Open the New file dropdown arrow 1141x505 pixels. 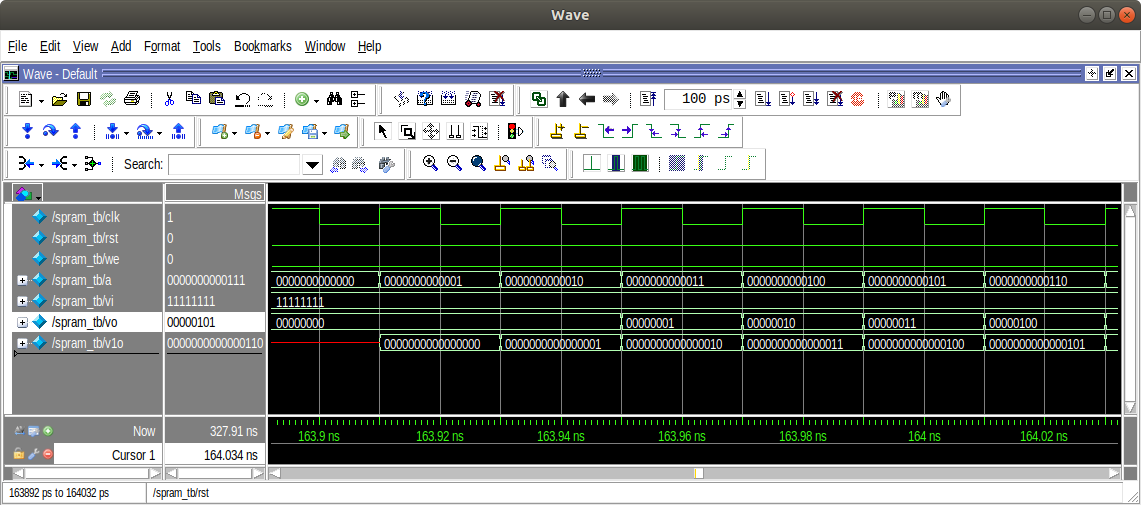pyautogui.click(x=41, y=100)
